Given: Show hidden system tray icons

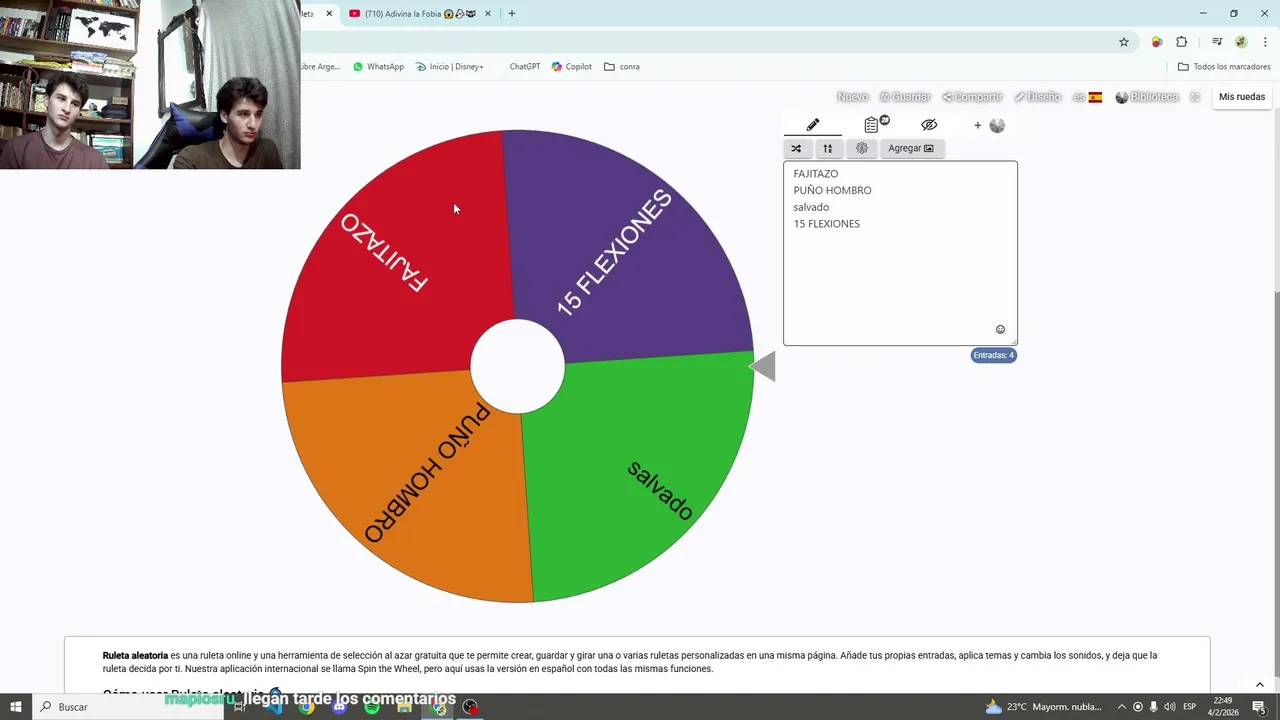Looking at the screenshot, I should (1121, 707).
